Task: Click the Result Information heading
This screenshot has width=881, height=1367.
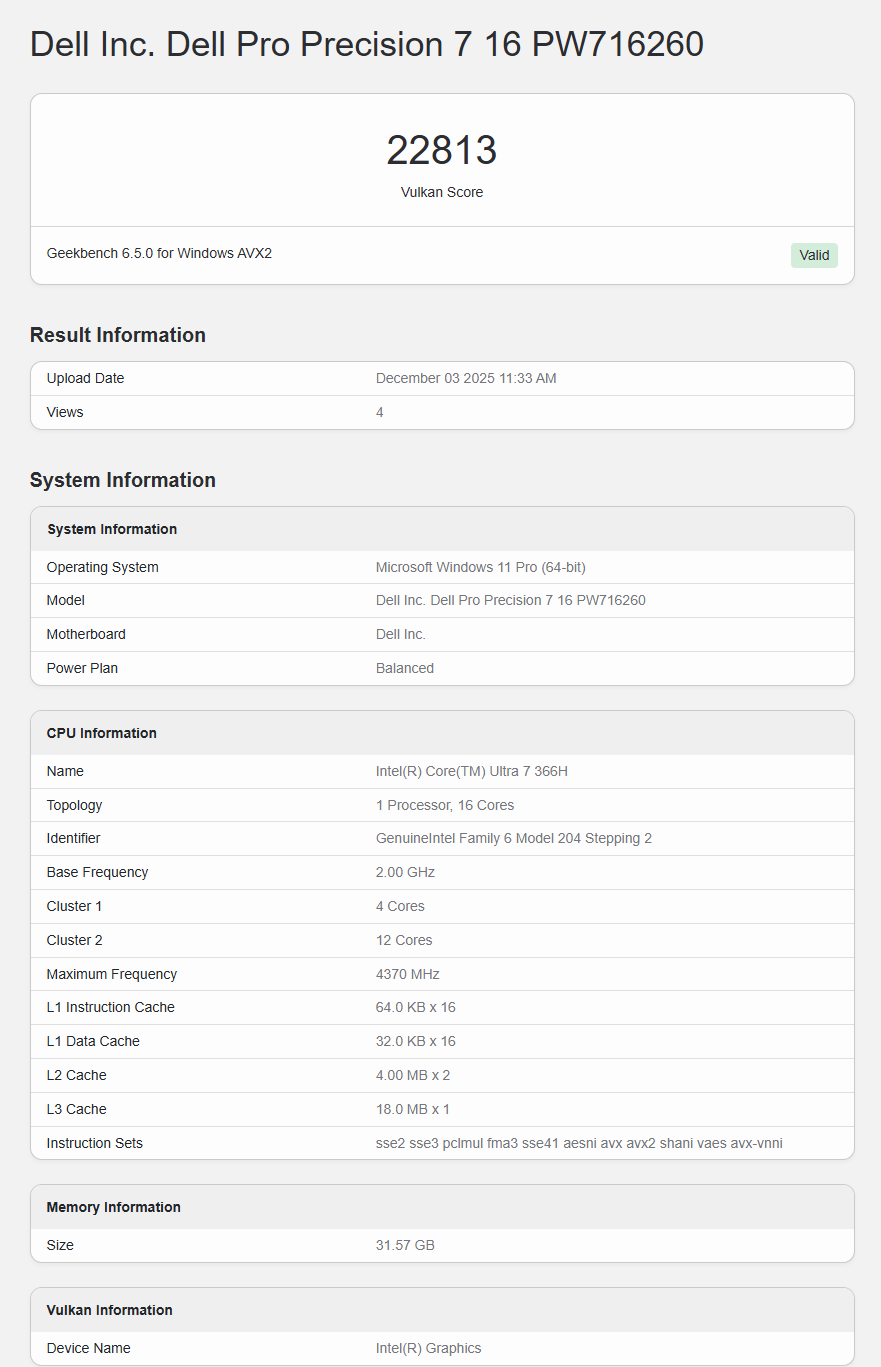Action: (x=117, y=335)
